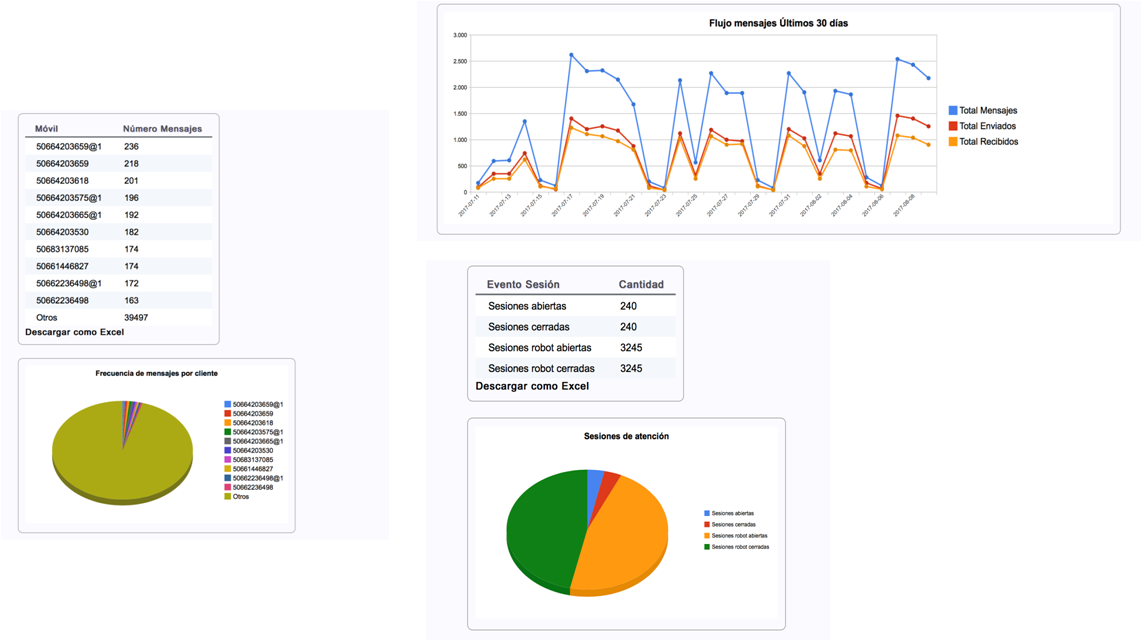
Task: Click the blue Total Mensajes legend swatch
Action: click(x=953, y=111)
